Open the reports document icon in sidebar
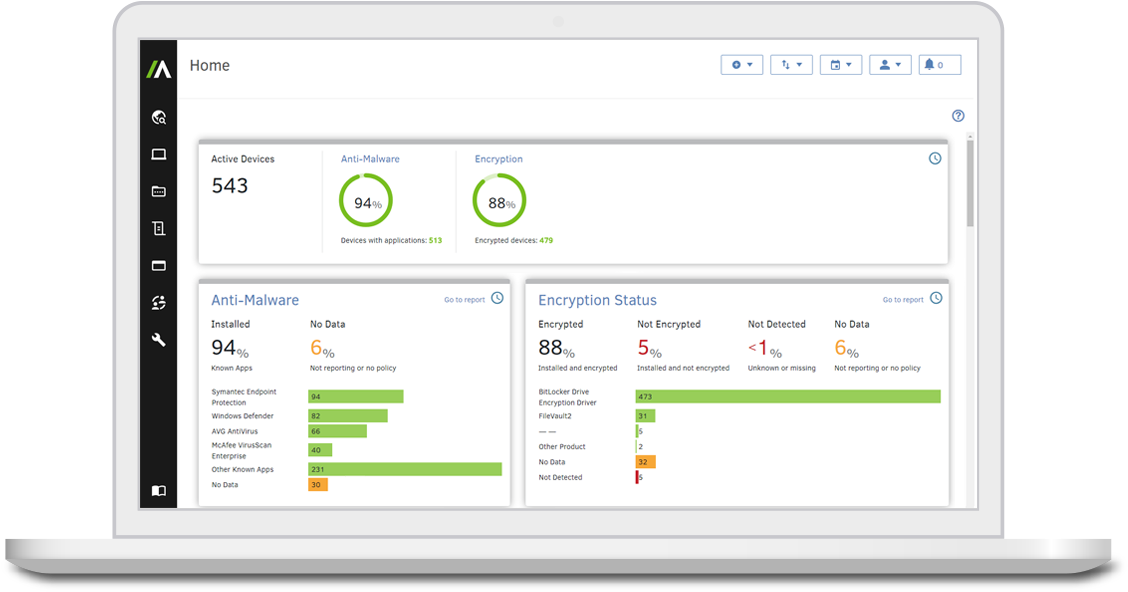This screenshot has height=592, width=1128. 158,228
